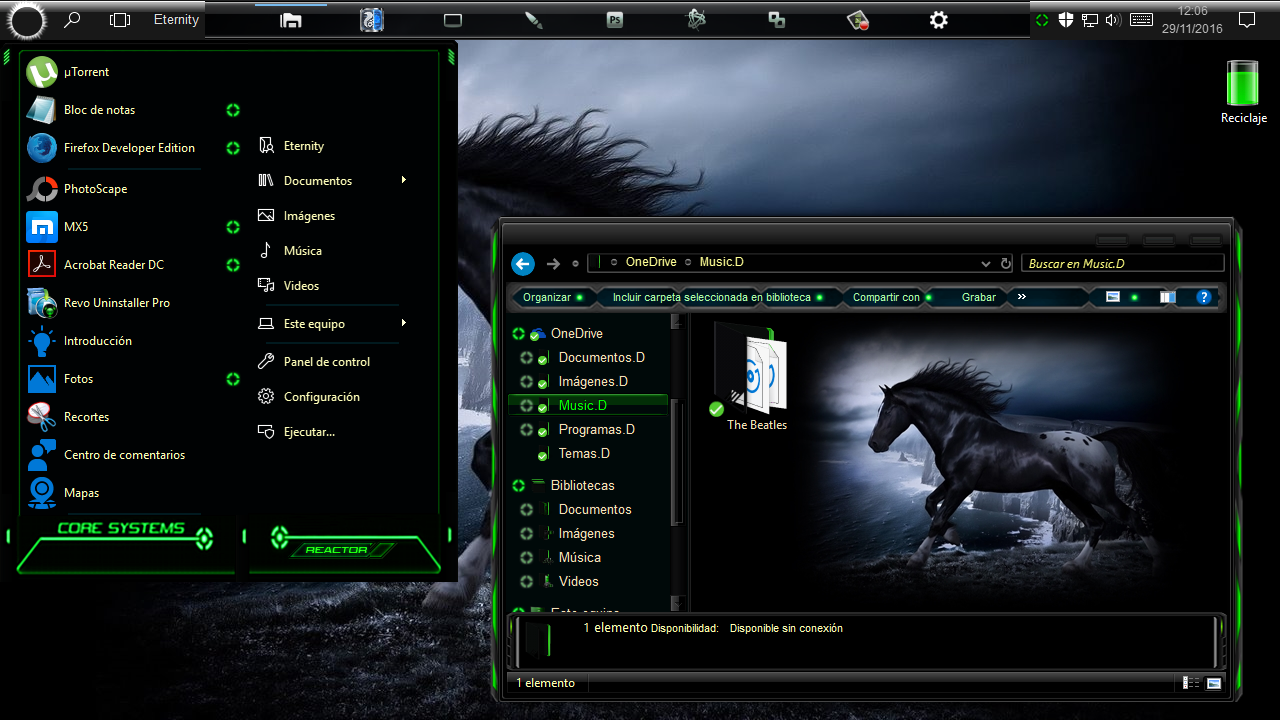Open the settings gear in the taskbar
This screenshot has height=720, width=1280.
(938, 19)
